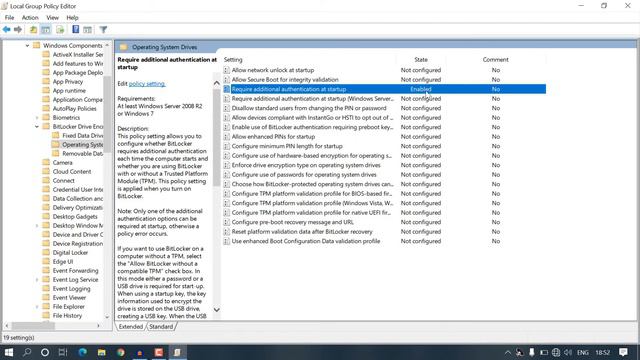Open the red Camtasia taskbar app
The width and height of the screenshot is (640, 360).
click(x=159, y=352)
